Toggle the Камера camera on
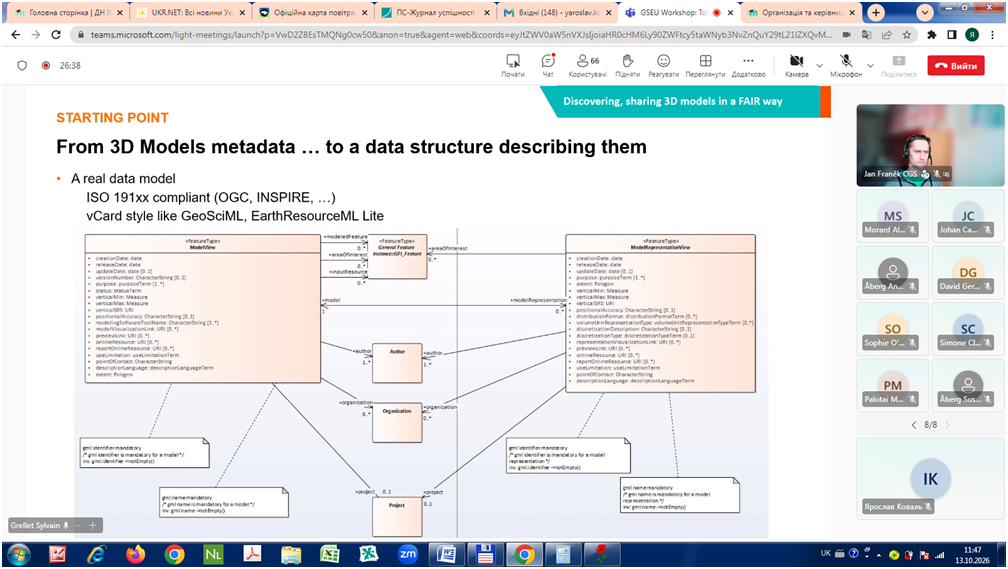 [x=796, y=65]
